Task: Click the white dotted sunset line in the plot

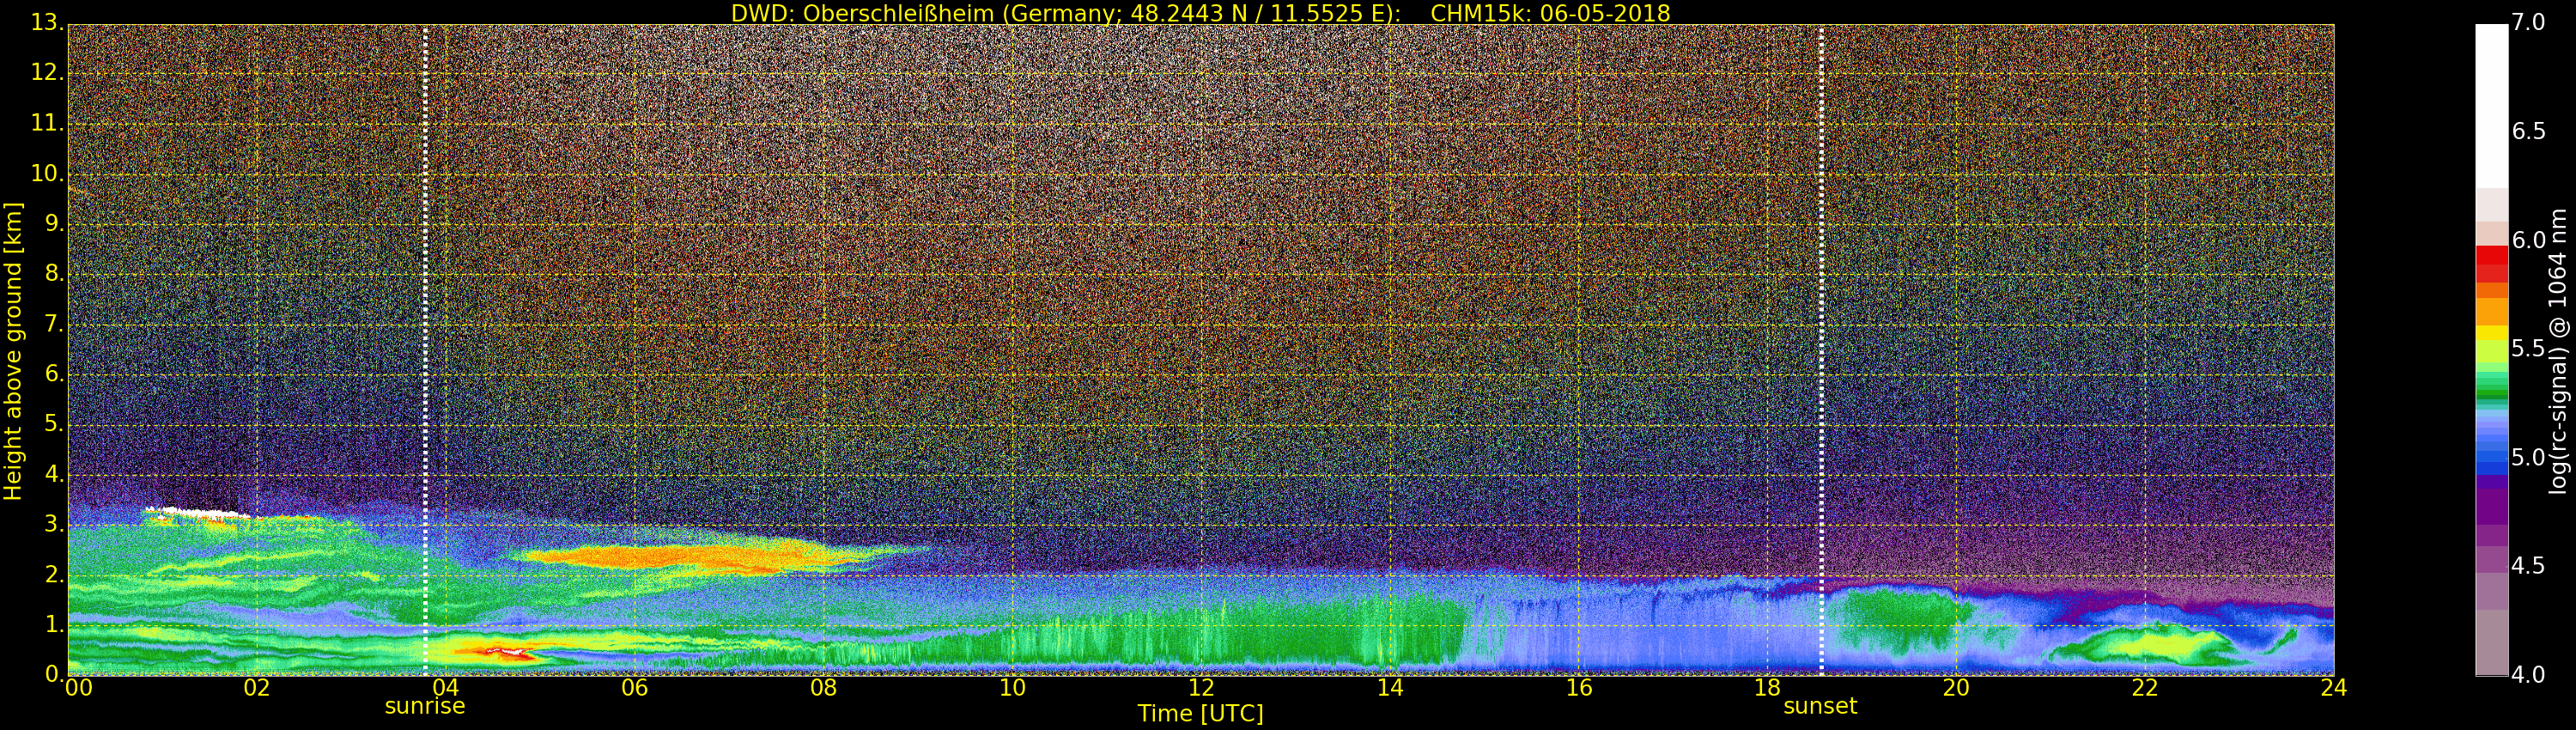Action: (x=1821, y=350)
